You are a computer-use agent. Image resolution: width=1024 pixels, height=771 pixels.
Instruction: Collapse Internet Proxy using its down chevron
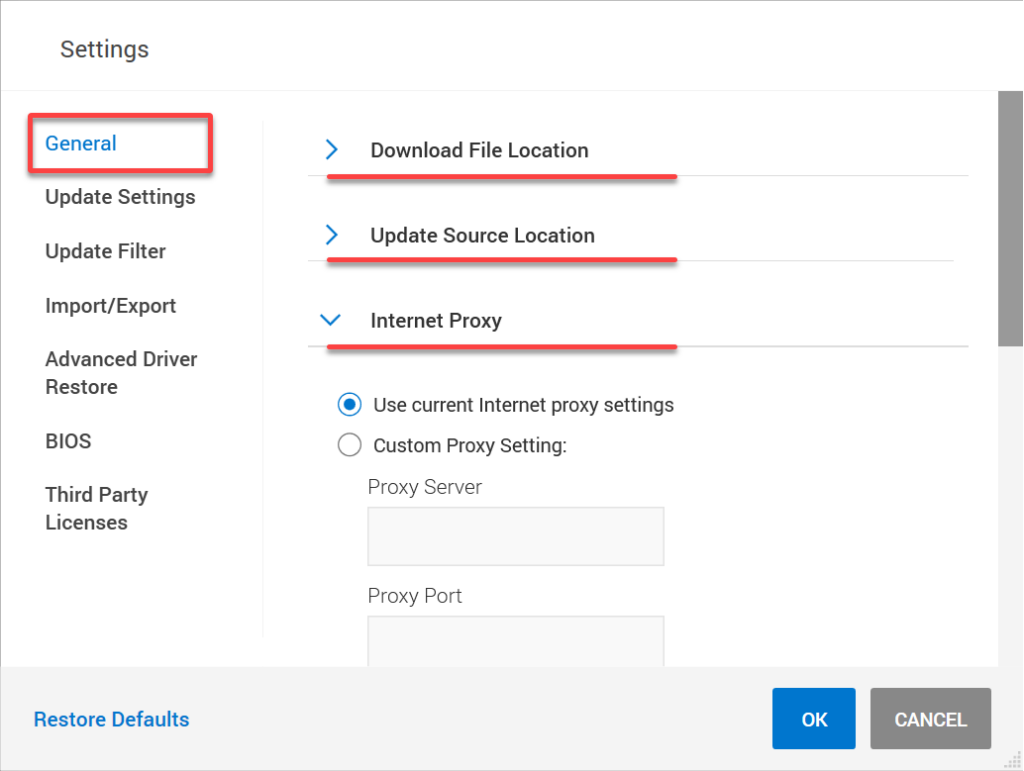pyautogui.click(x=330, y=321)
